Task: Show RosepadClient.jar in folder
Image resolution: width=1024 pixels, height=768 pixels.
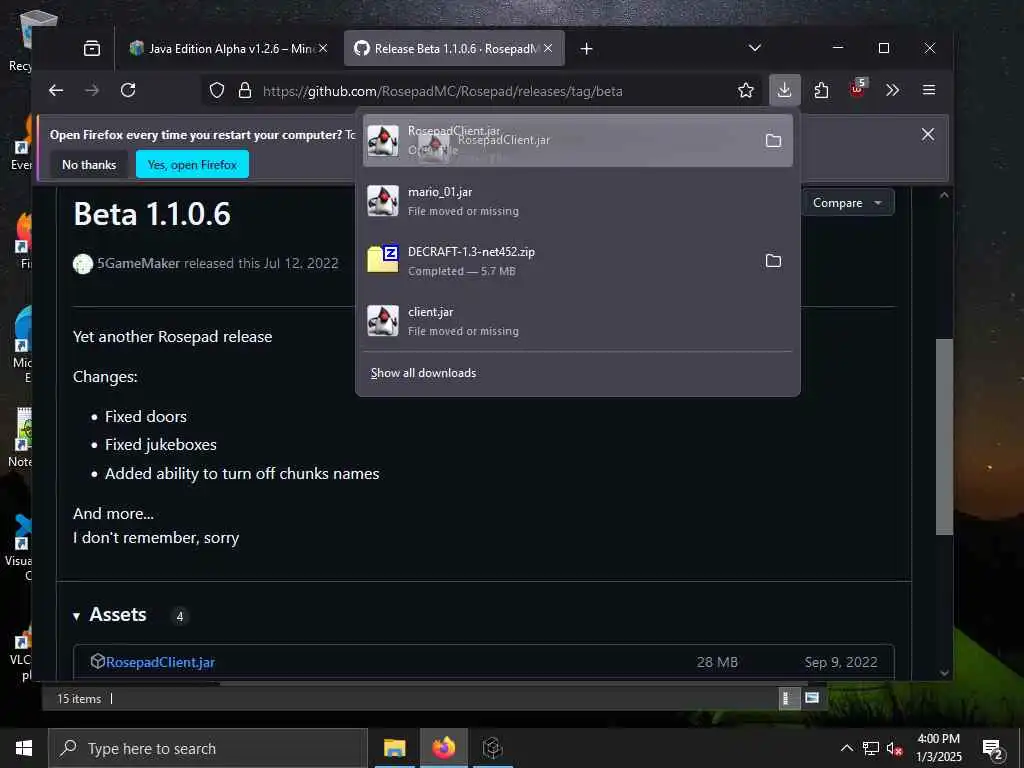Action: (x=773, y=140)
